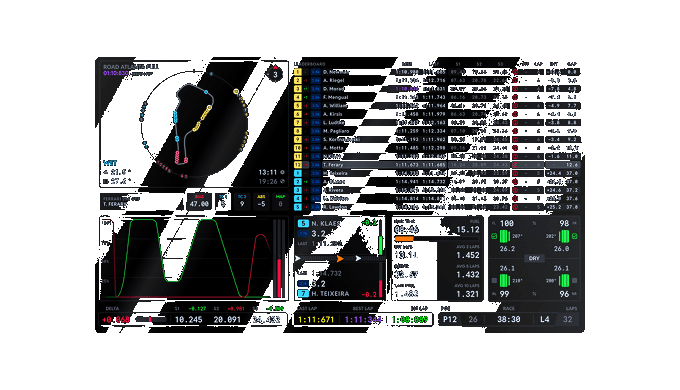Click the N. KLAES driver name ahead
680x390 pixels.
click(x=326, y=224)
